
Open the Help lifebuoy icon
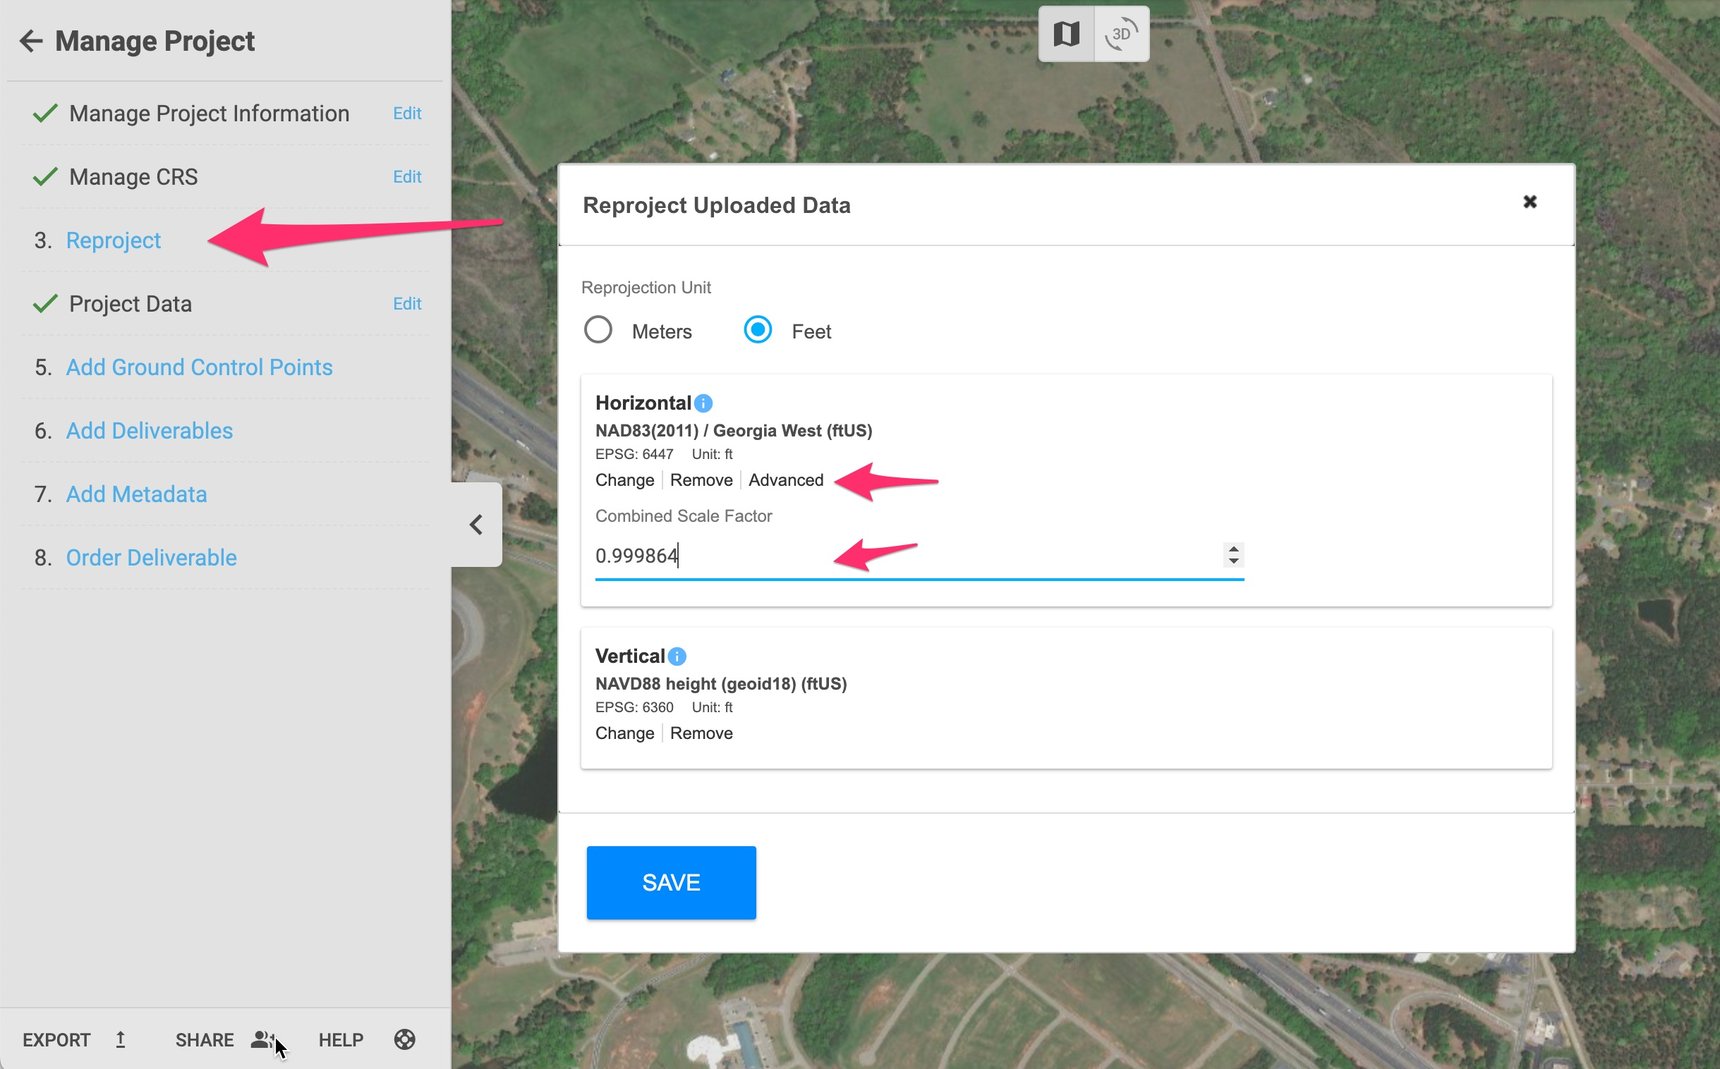[404, 1040]
